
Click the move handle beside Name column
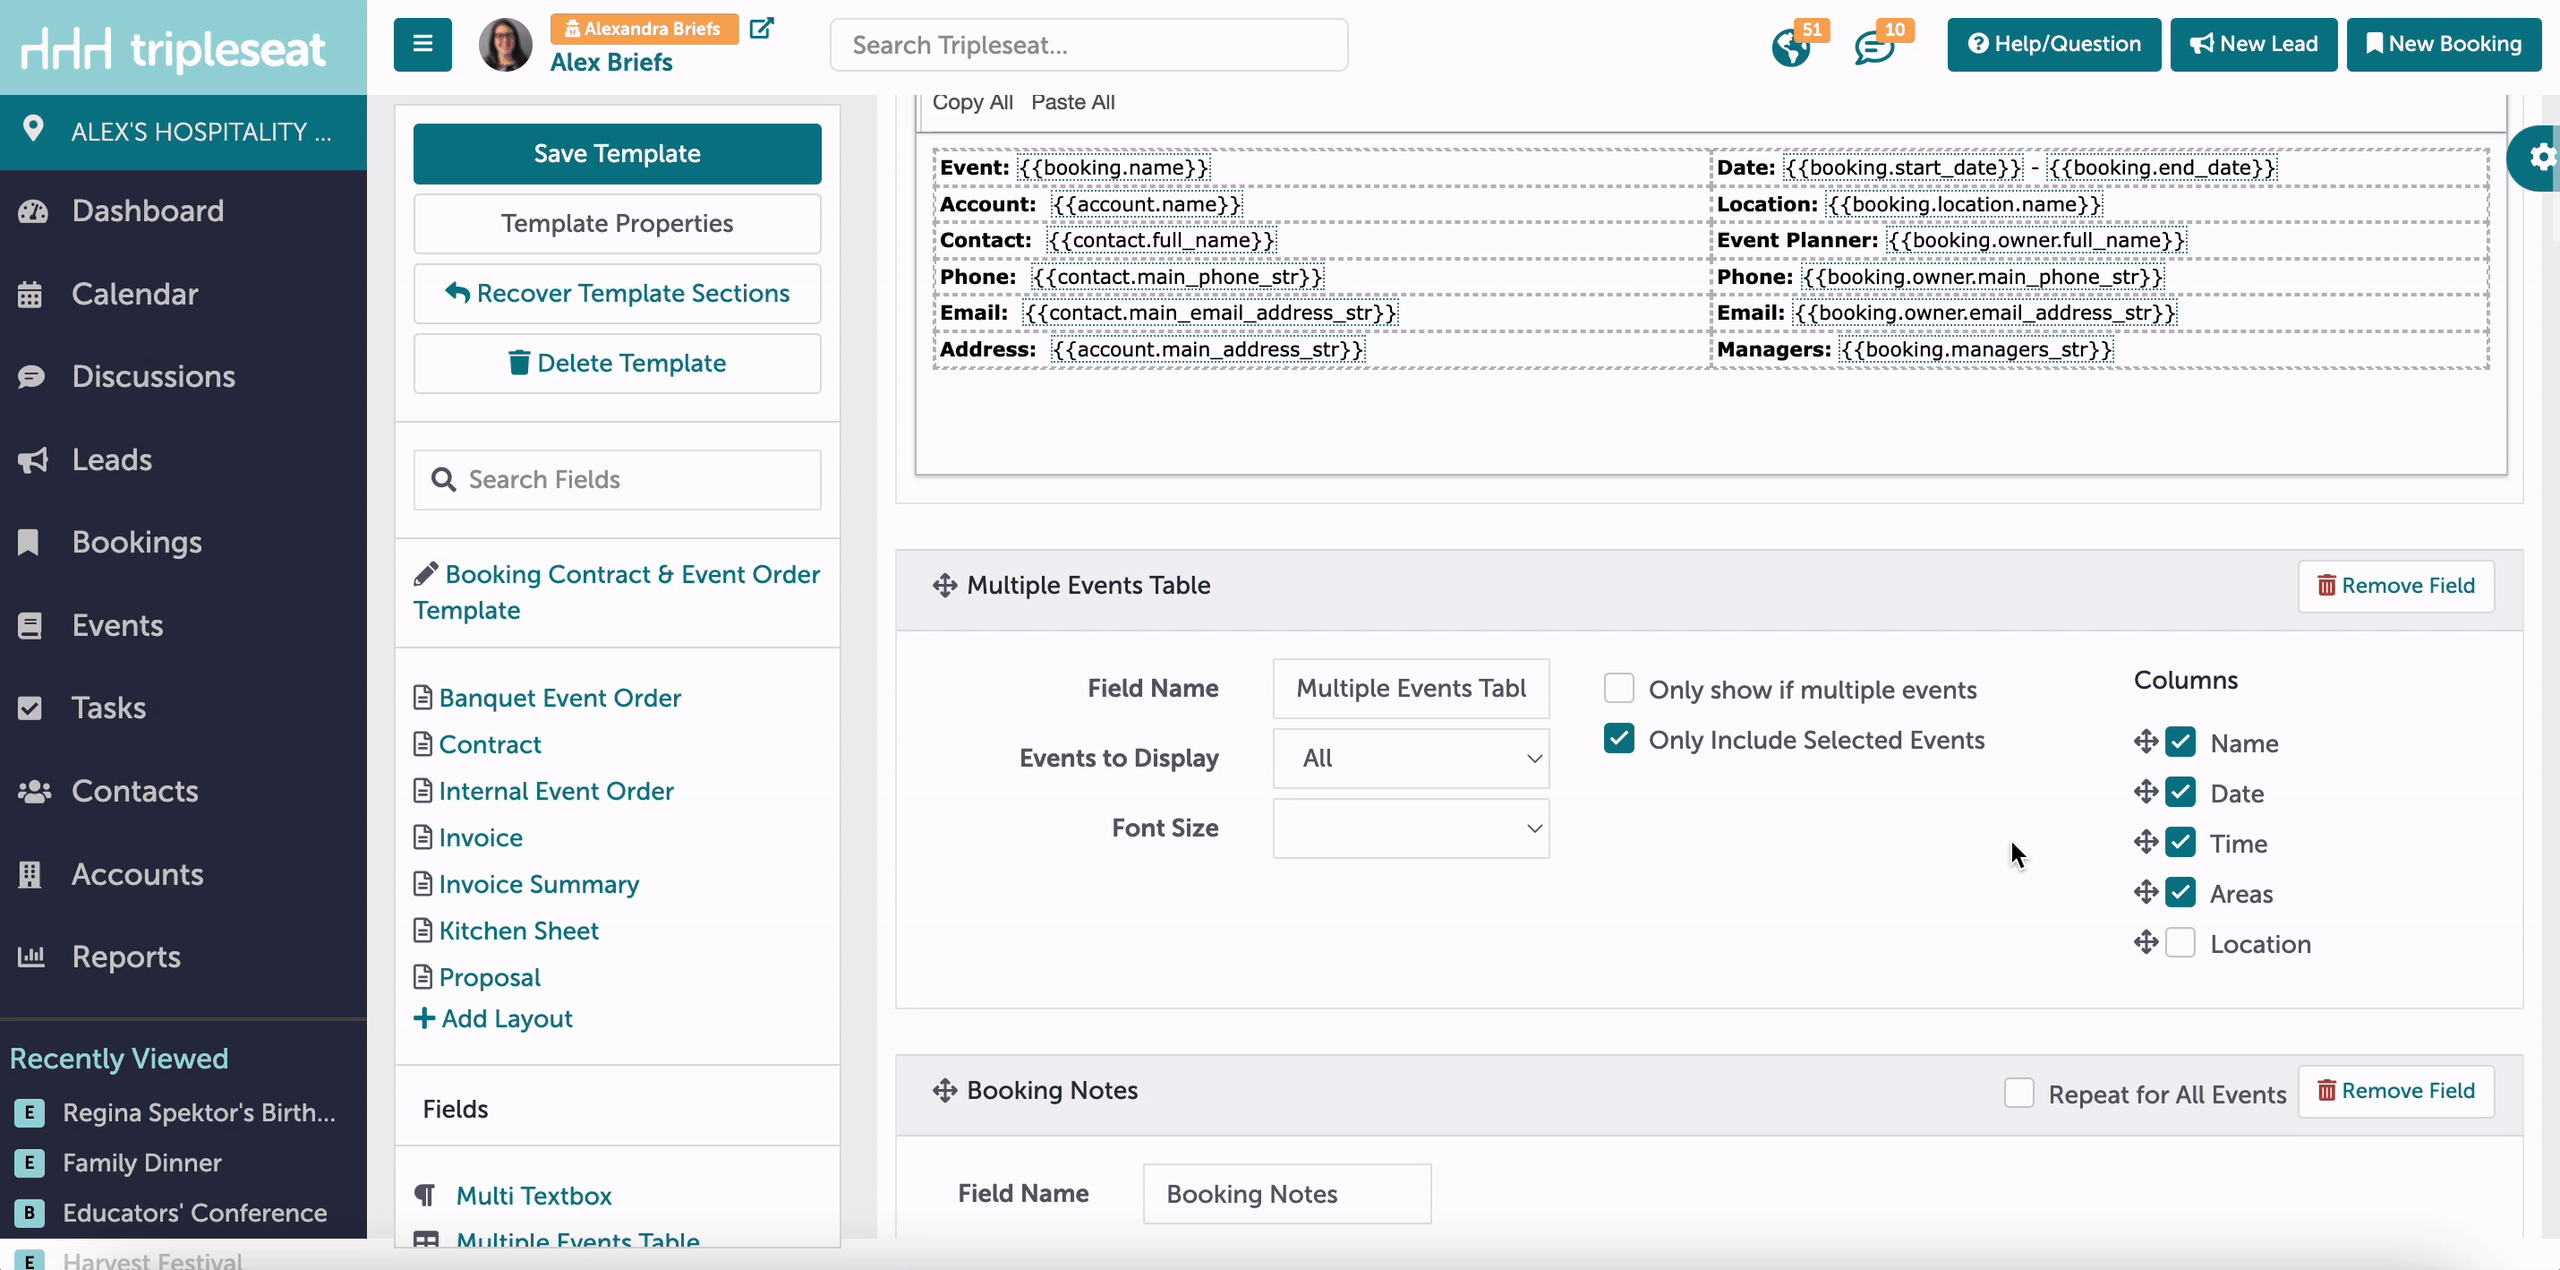[2145, 742]
